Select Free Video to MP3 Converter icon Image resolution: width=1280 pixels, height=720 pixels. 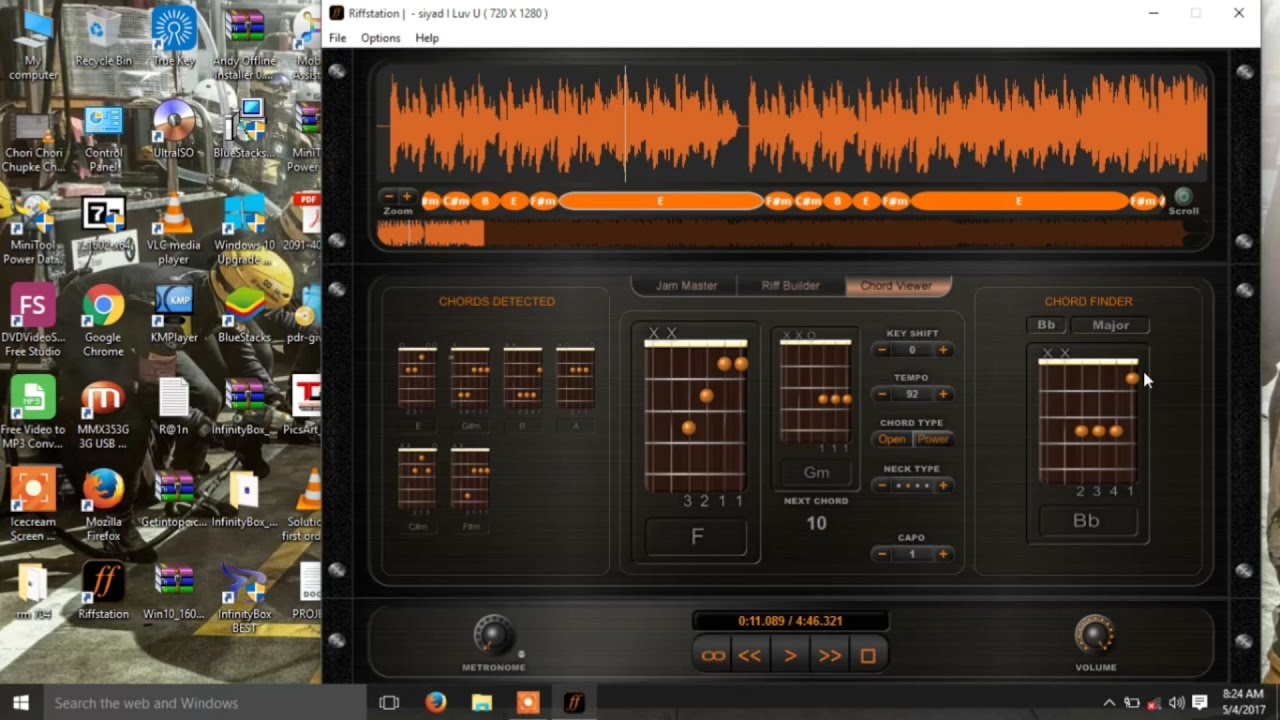click(x=33, y=414)
